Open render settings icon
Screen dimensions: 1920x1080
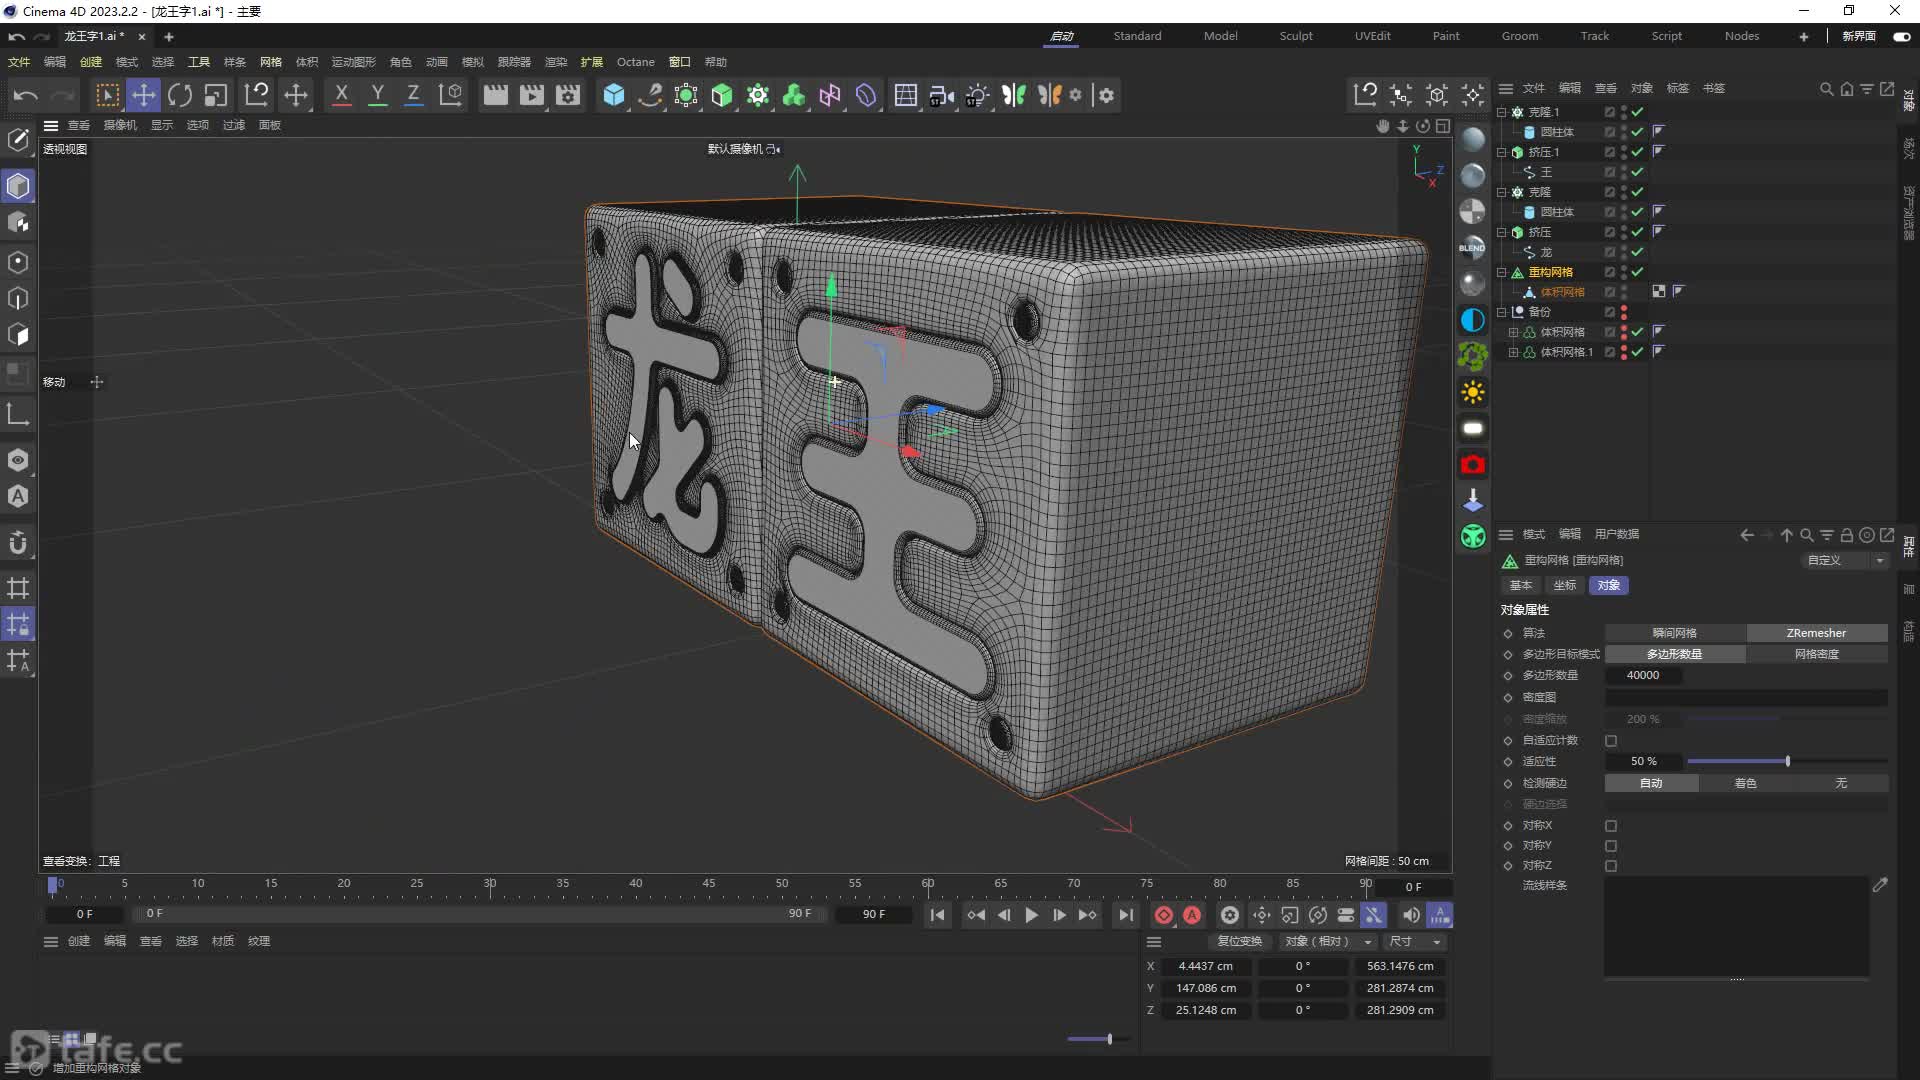pyautogui.click(x=568, y=95)
